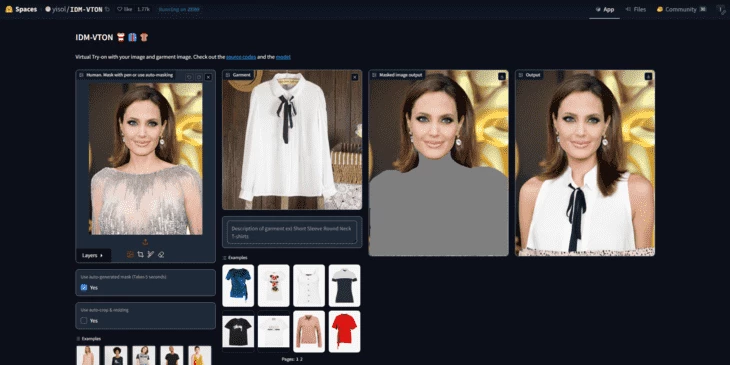Select the last human example in yellow top
Image resolution: width=730 pixels, height=365 pixels.
pyautogui.click(x=200, y=355)
